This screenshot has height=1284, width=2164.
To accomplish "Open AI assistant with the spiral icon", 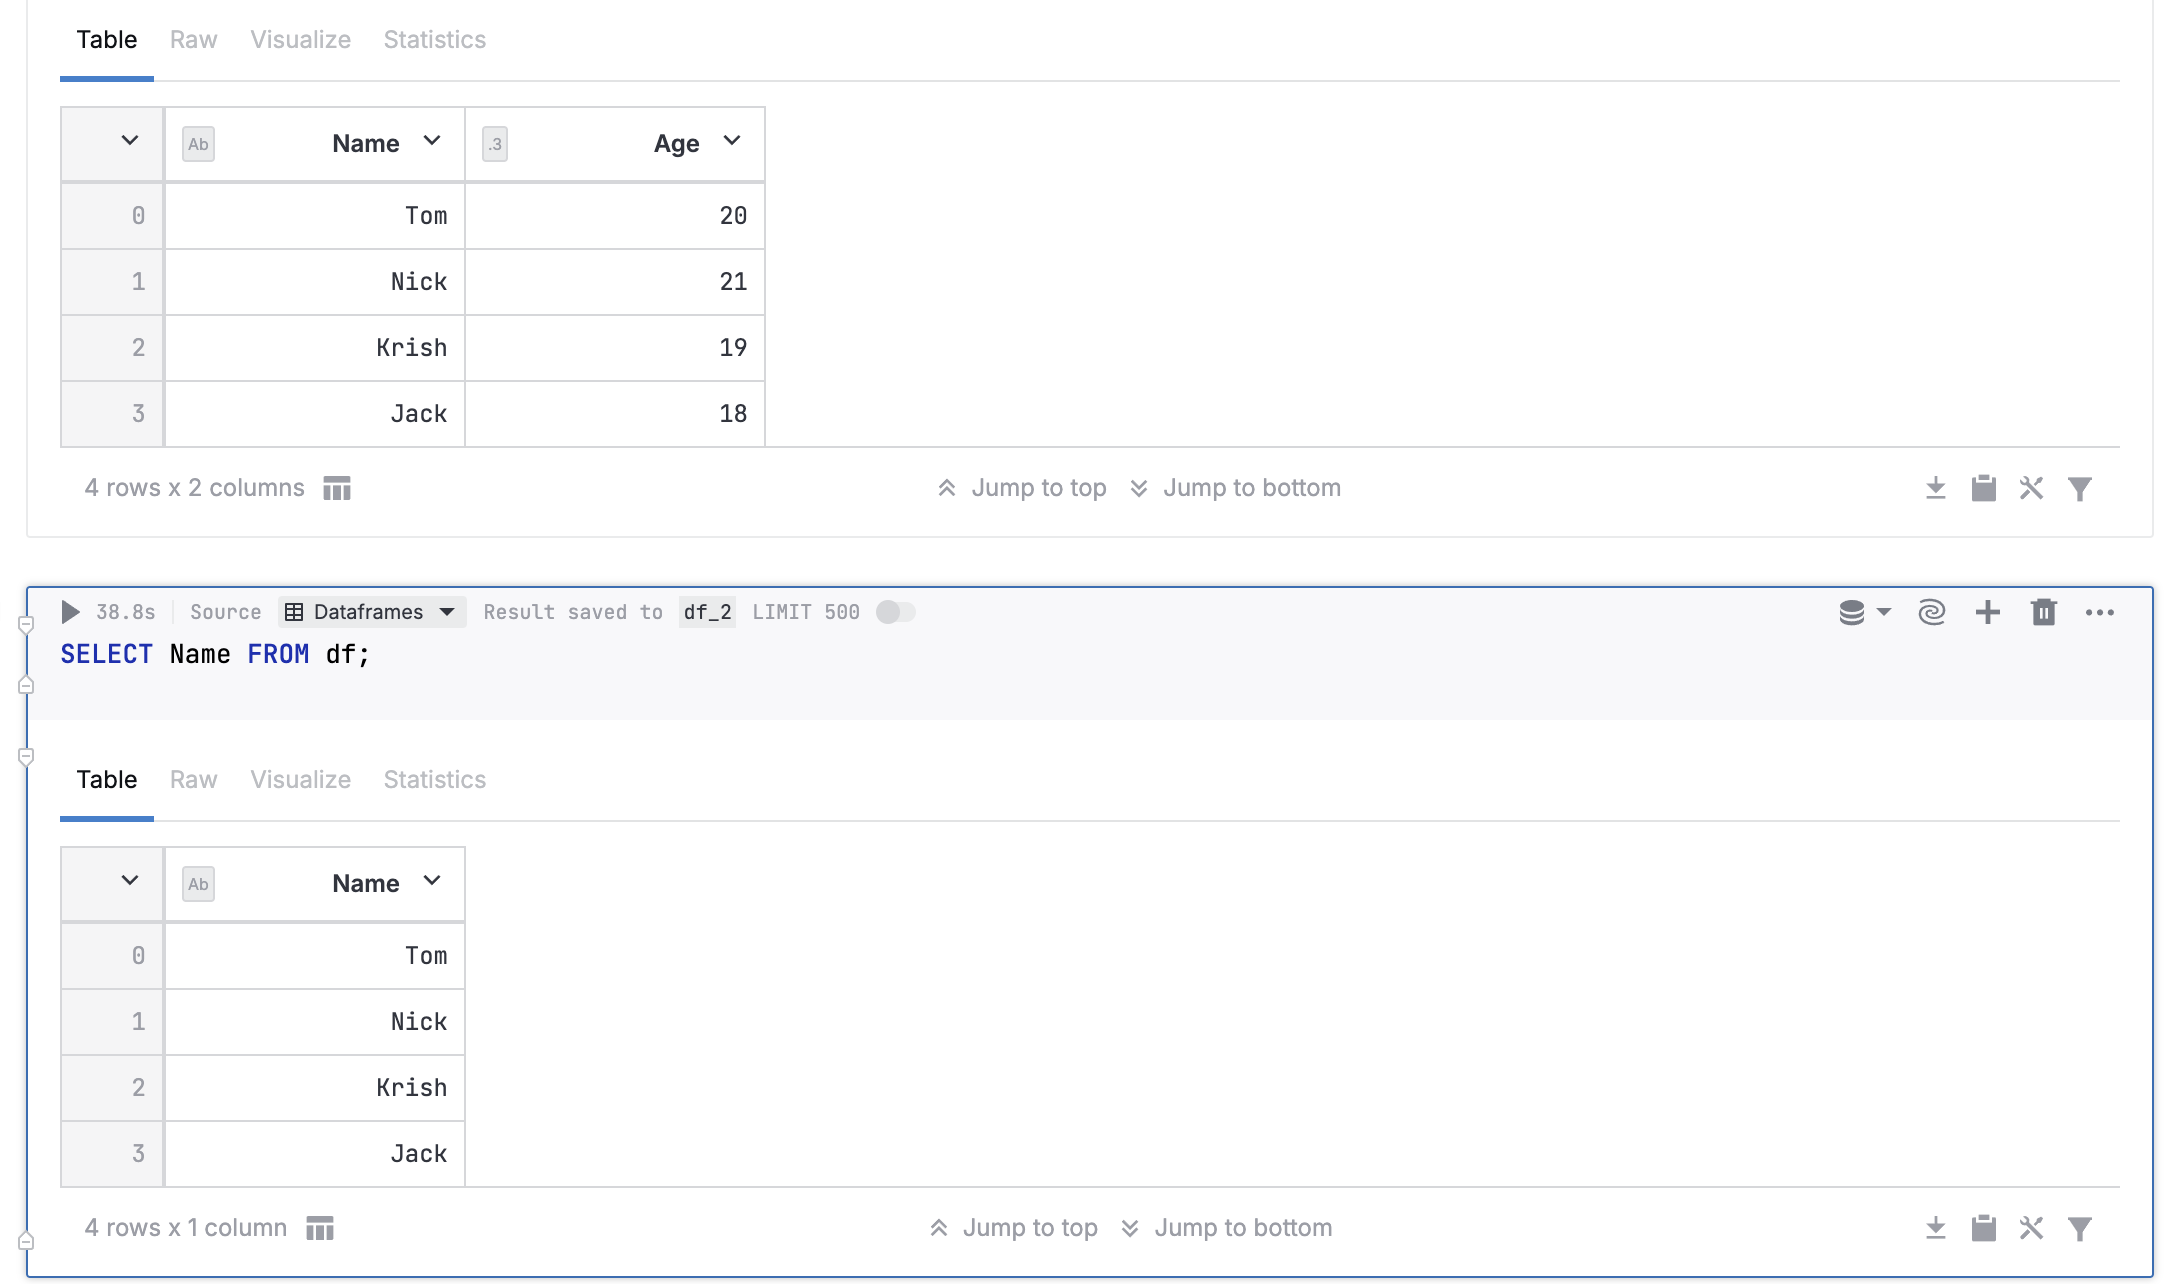I will click(x=1930, y=611).
